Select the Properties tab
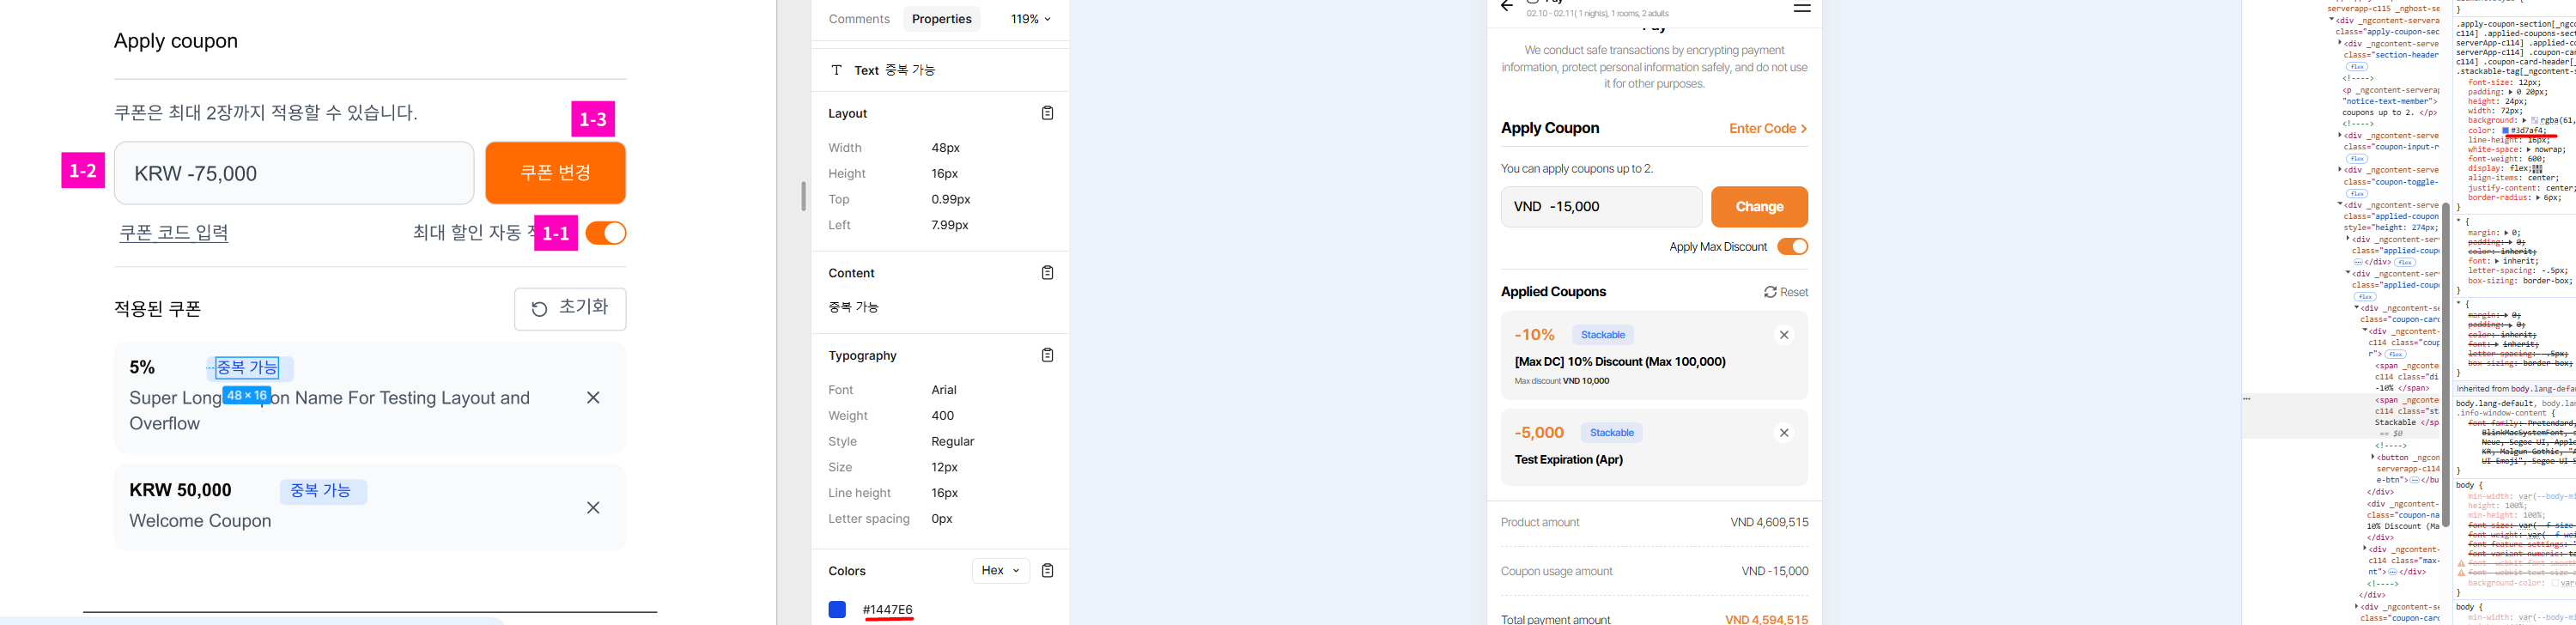 pos(941,19)
